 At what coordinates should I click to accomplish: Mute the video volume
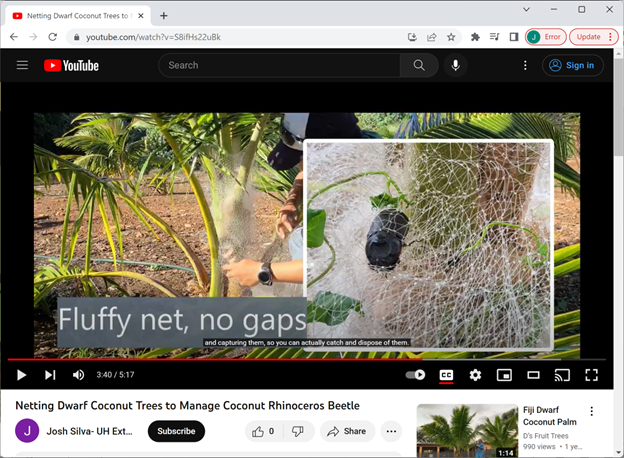point(78,375)
